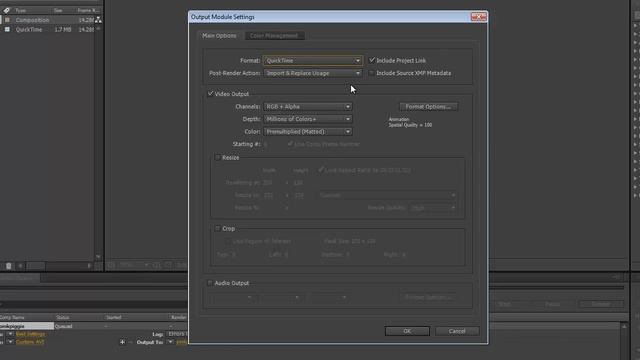The height and width of the screenshot is (360, 640).
Task: Toggle the Video Output checkbox
Action: (x=210, y=94)
